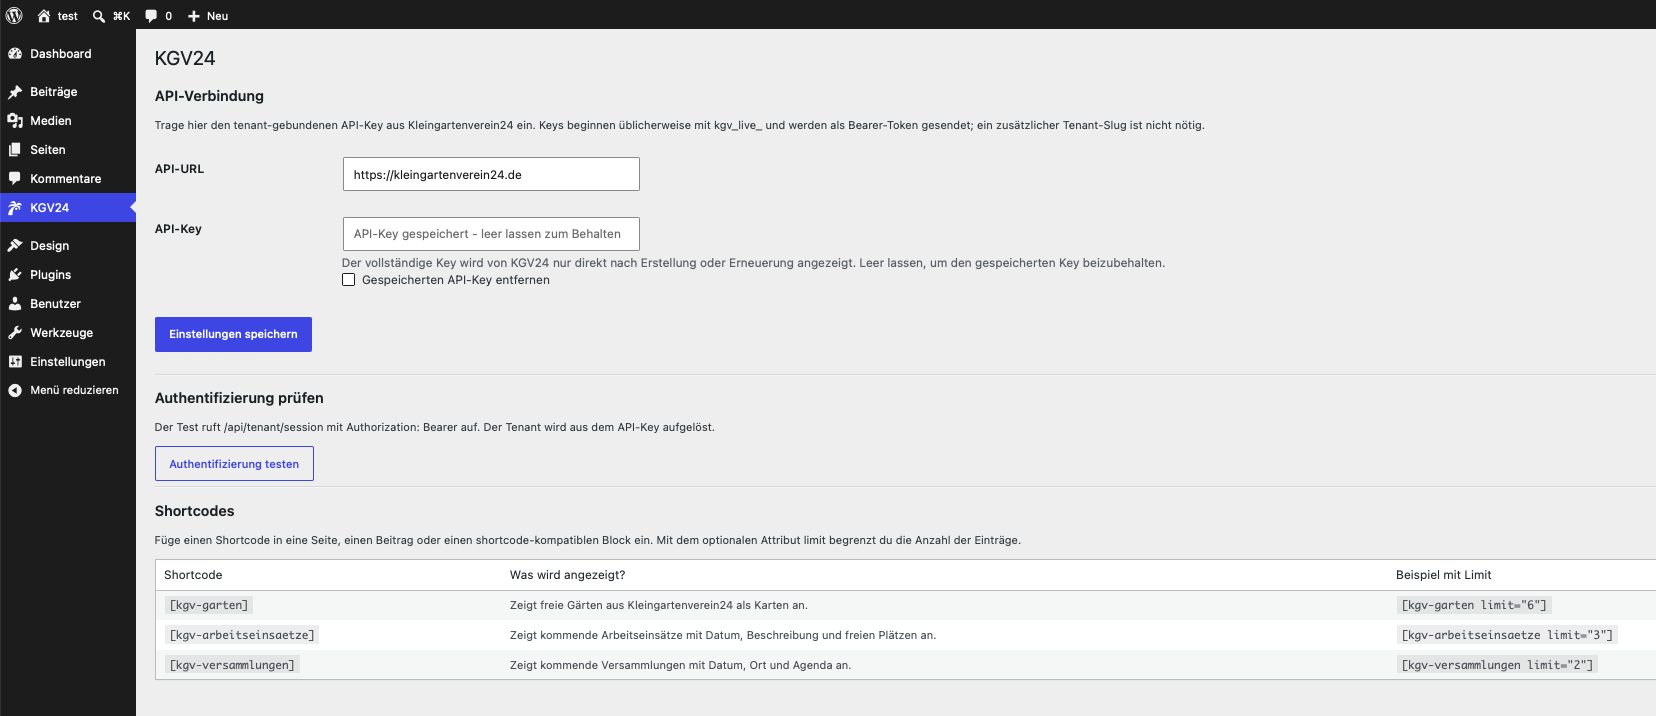The image size is (1656, 716).
Task: Click the comments bubble icon in top bar
Action: point(151,16)
